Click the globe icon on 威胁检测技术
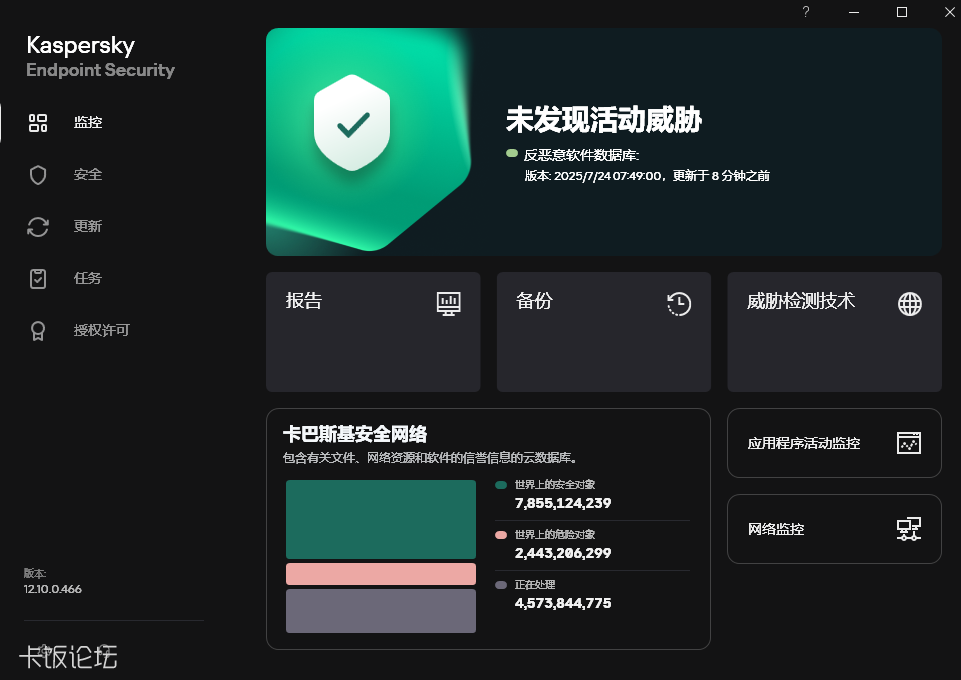 pos(910,304)
